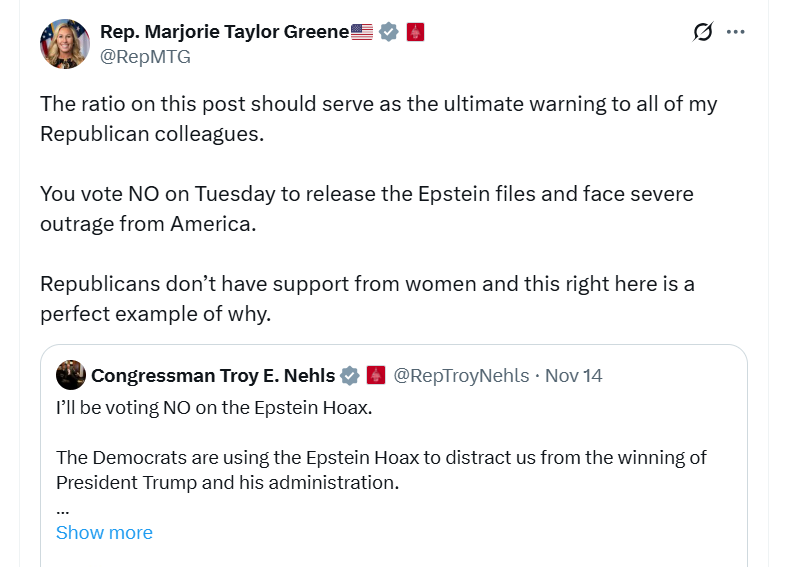Click the Rep. Marjorie Taylor Greene display name
789x567 pixels.
(224, 32)
